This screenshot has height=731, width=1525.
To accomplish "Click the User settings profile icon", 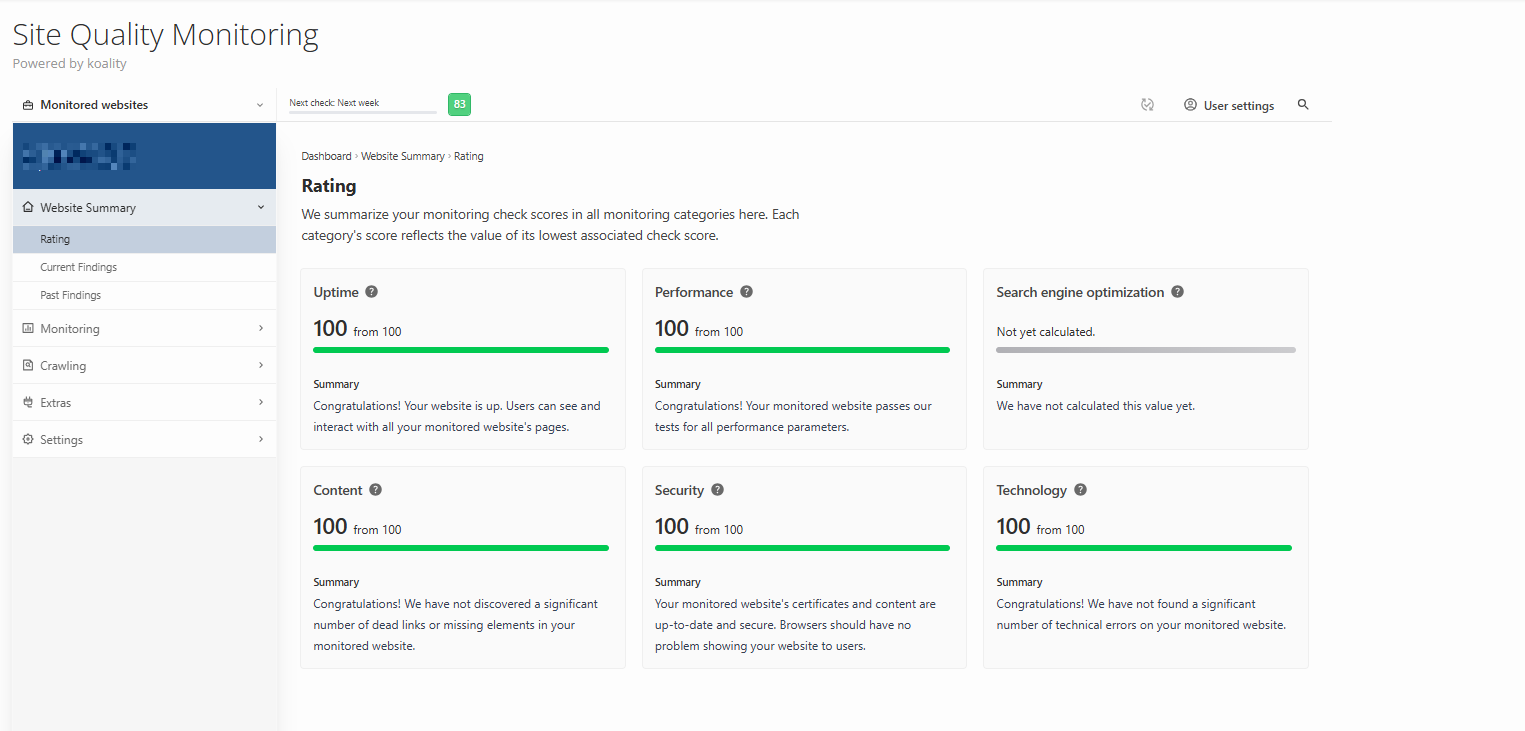I will tap(1190, 104).
